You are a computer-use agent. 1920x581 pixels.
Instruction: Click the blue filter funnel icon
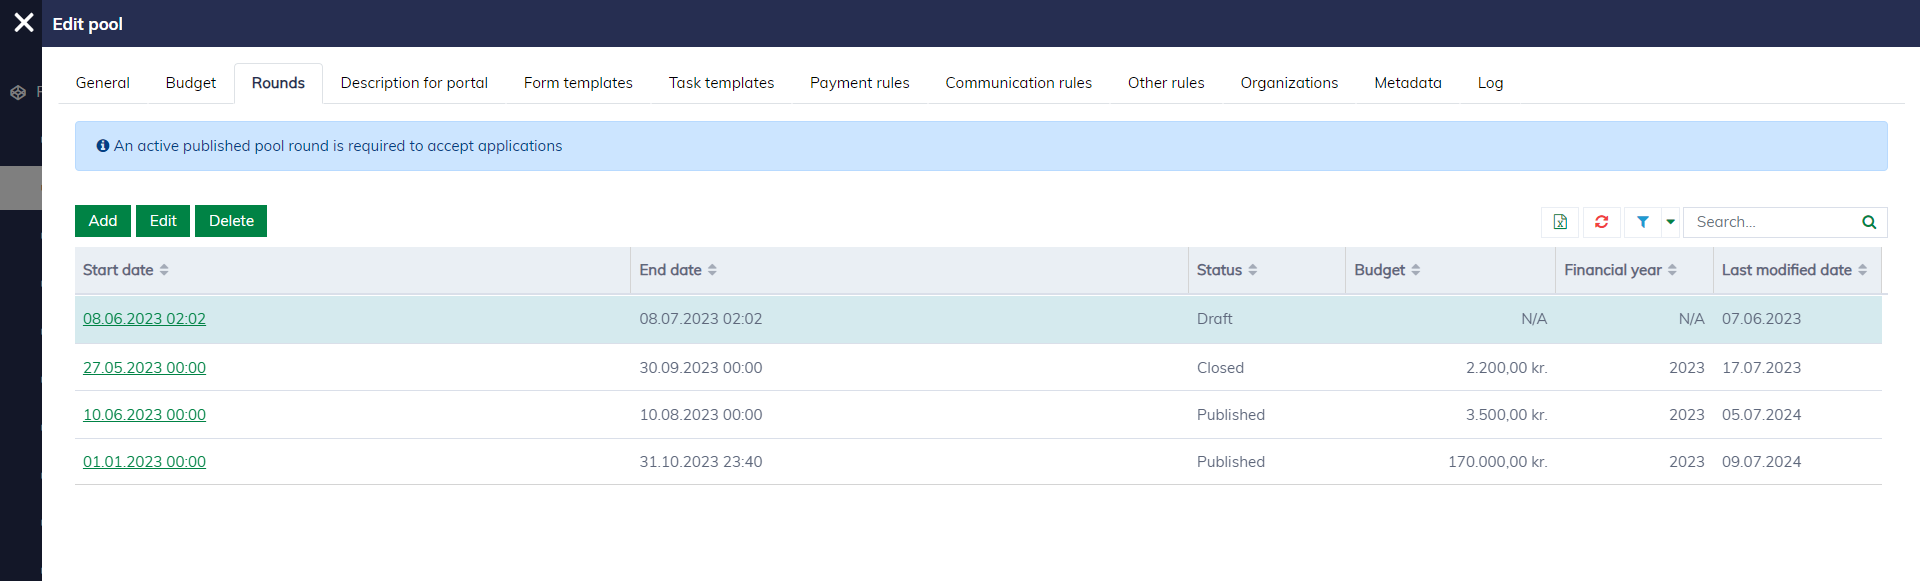point(1642,222)
